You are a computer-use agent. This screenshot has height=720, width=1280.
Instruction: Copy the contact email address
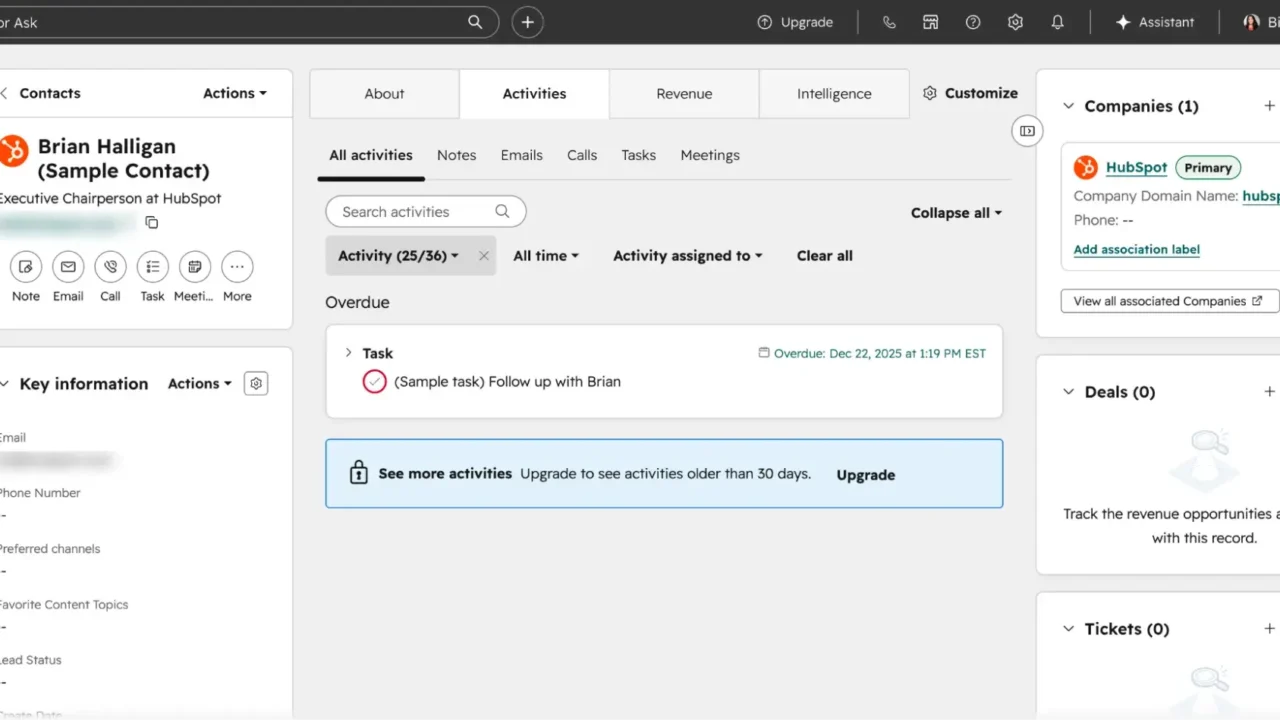coord(152,222)
